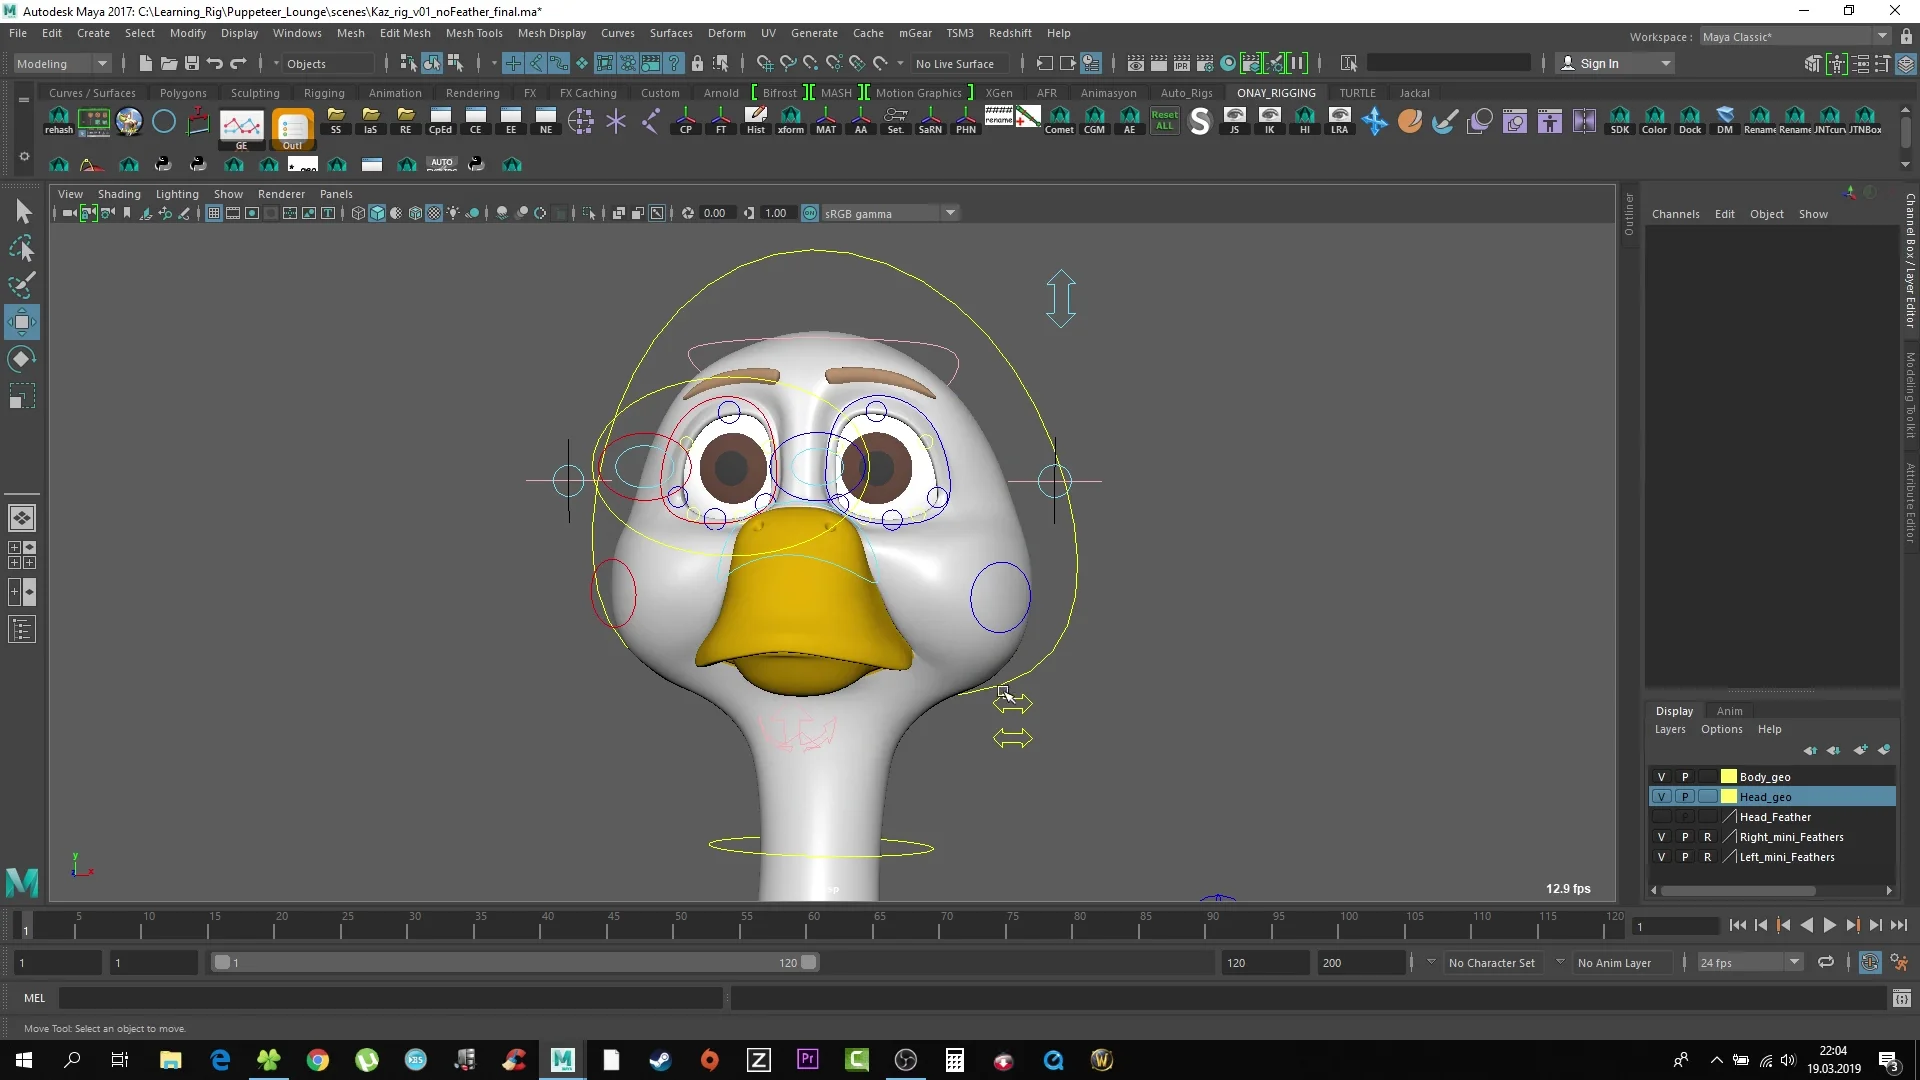Click the SDK shelf icon

click(1619, 121)
